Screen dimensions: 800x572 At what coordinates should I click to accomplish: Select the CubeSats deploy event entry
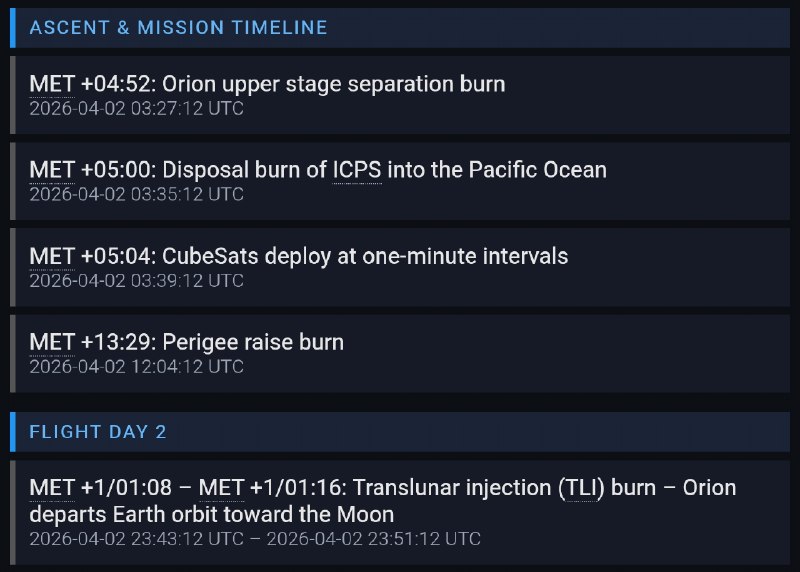point(400,267)
